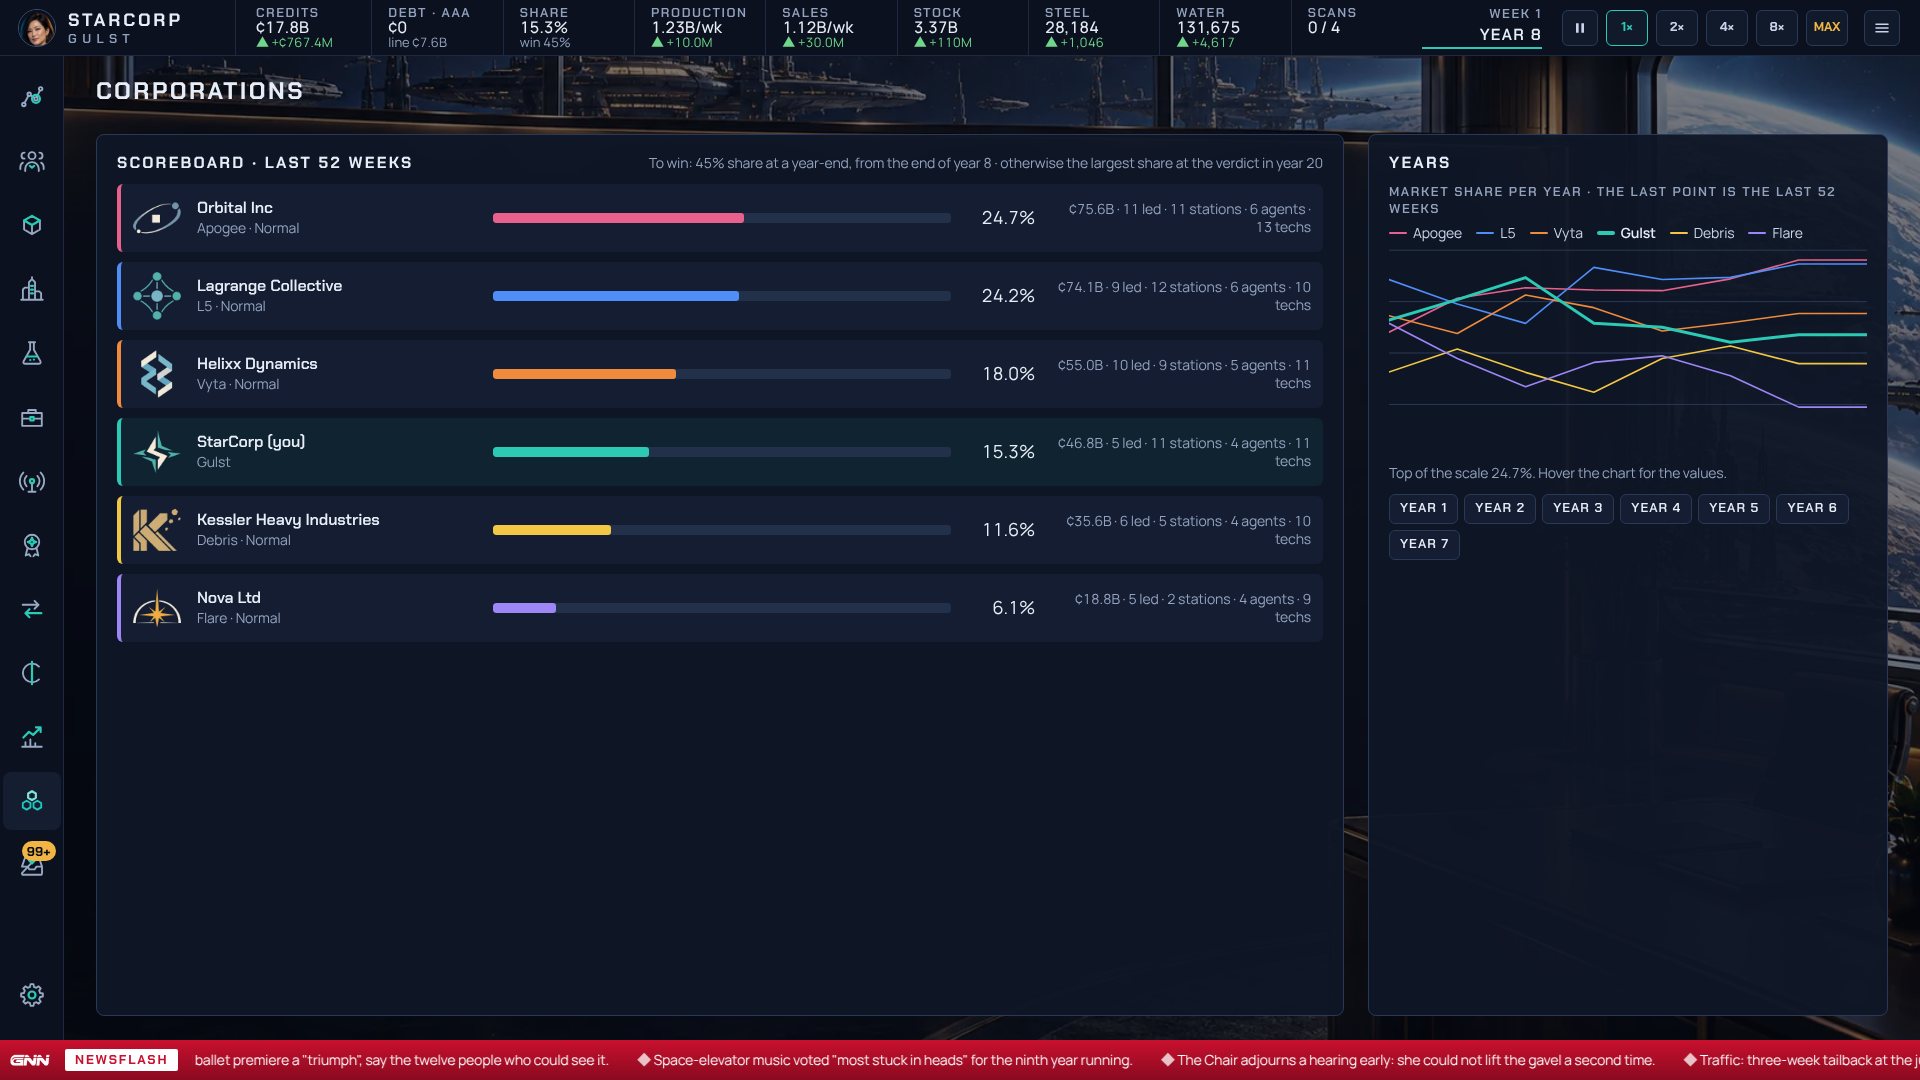Set game speed to 2x

pyautogui.click(x=1677, y=28)
